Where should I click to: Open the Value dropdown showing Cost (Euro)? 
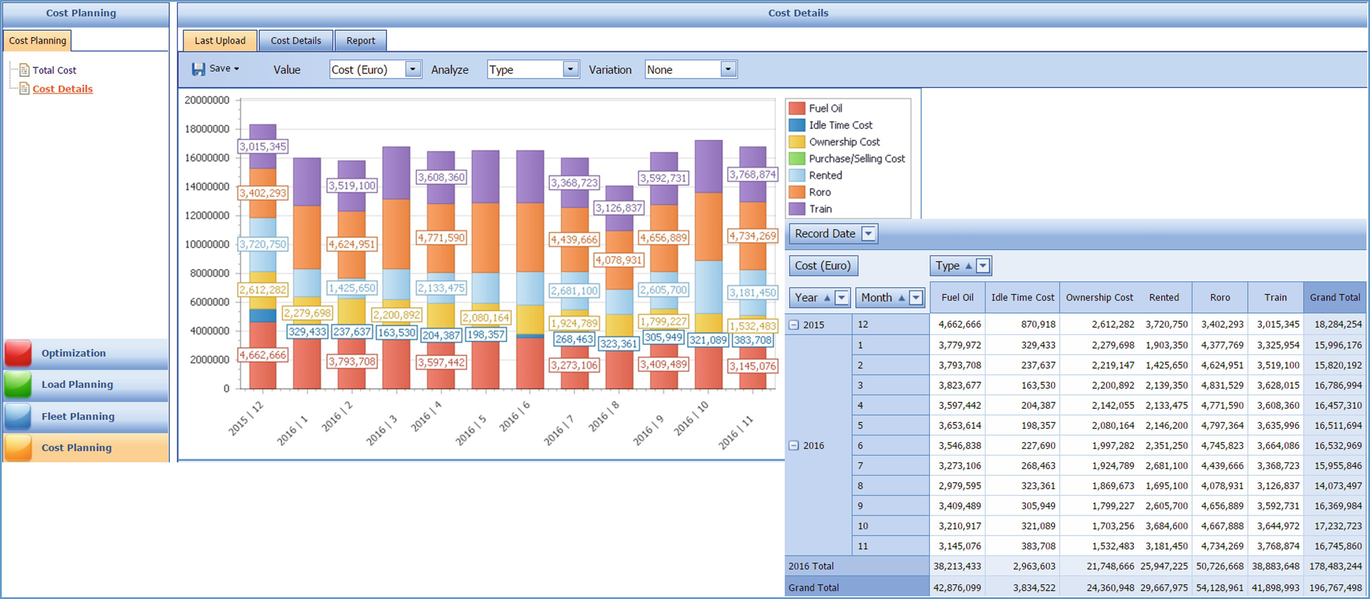(x=414, y=69)
